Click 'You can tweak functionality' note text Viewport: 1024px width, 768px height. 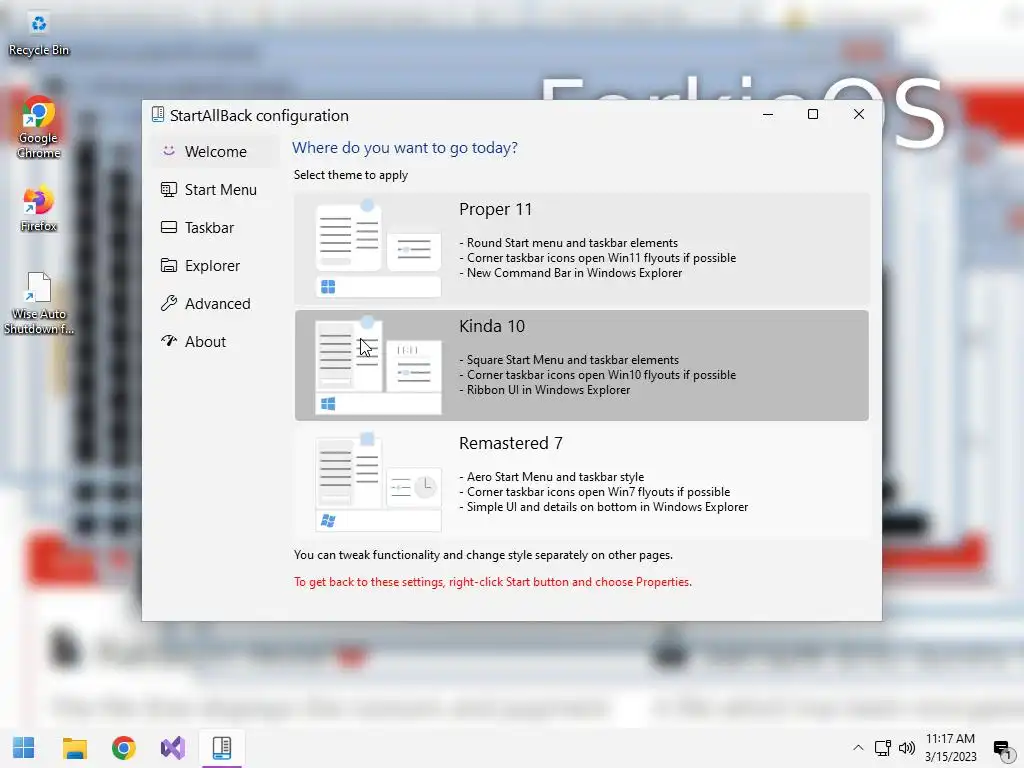coord(483,555)
